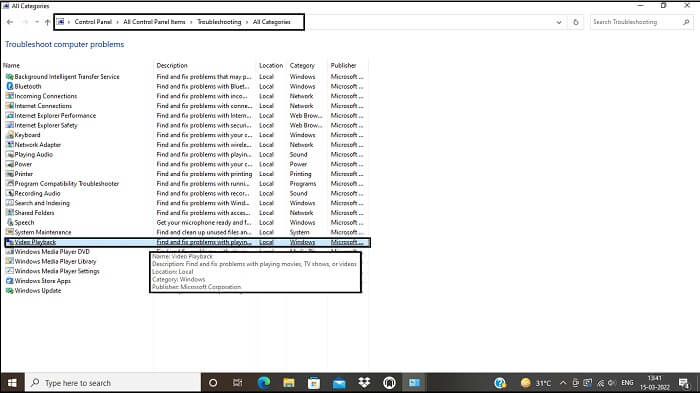700x393 pixels.
Task: Navigate to Troubleshooting breadcrumb
Action: tap(219, 22)
